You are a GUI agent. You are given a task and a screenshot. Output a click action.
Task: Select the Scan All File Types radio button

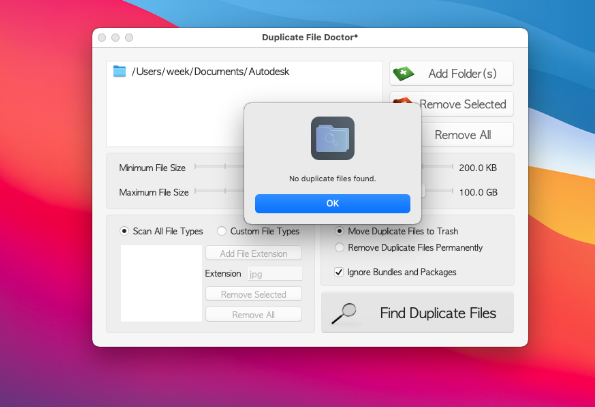click(124, 231)
